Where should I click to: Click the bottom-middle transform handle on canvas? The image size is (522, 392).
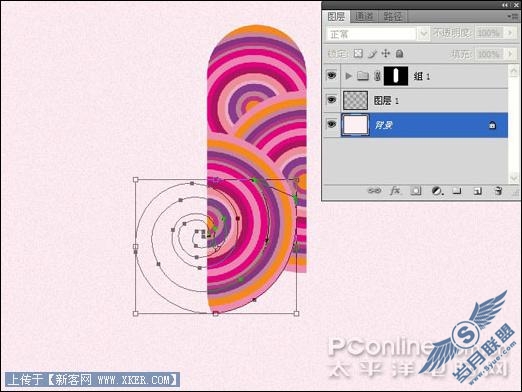[x=216, y=313]
